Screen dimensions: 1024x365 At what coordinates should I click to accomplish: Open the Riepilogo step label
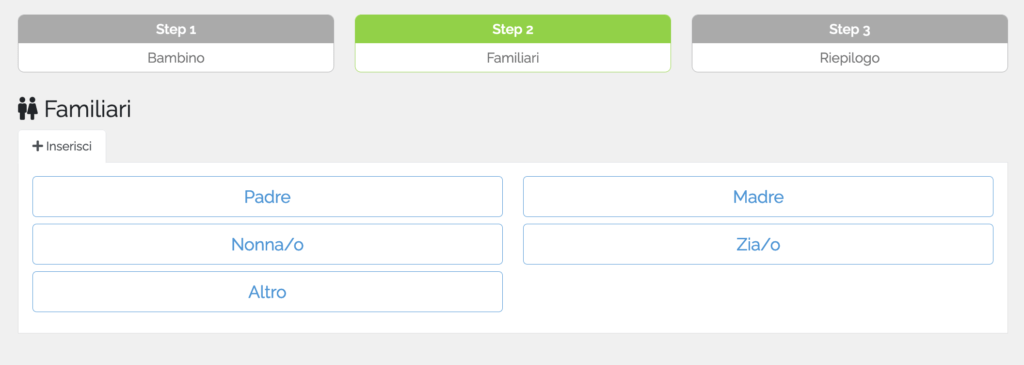pyautogui.click(x=850, y=57)
